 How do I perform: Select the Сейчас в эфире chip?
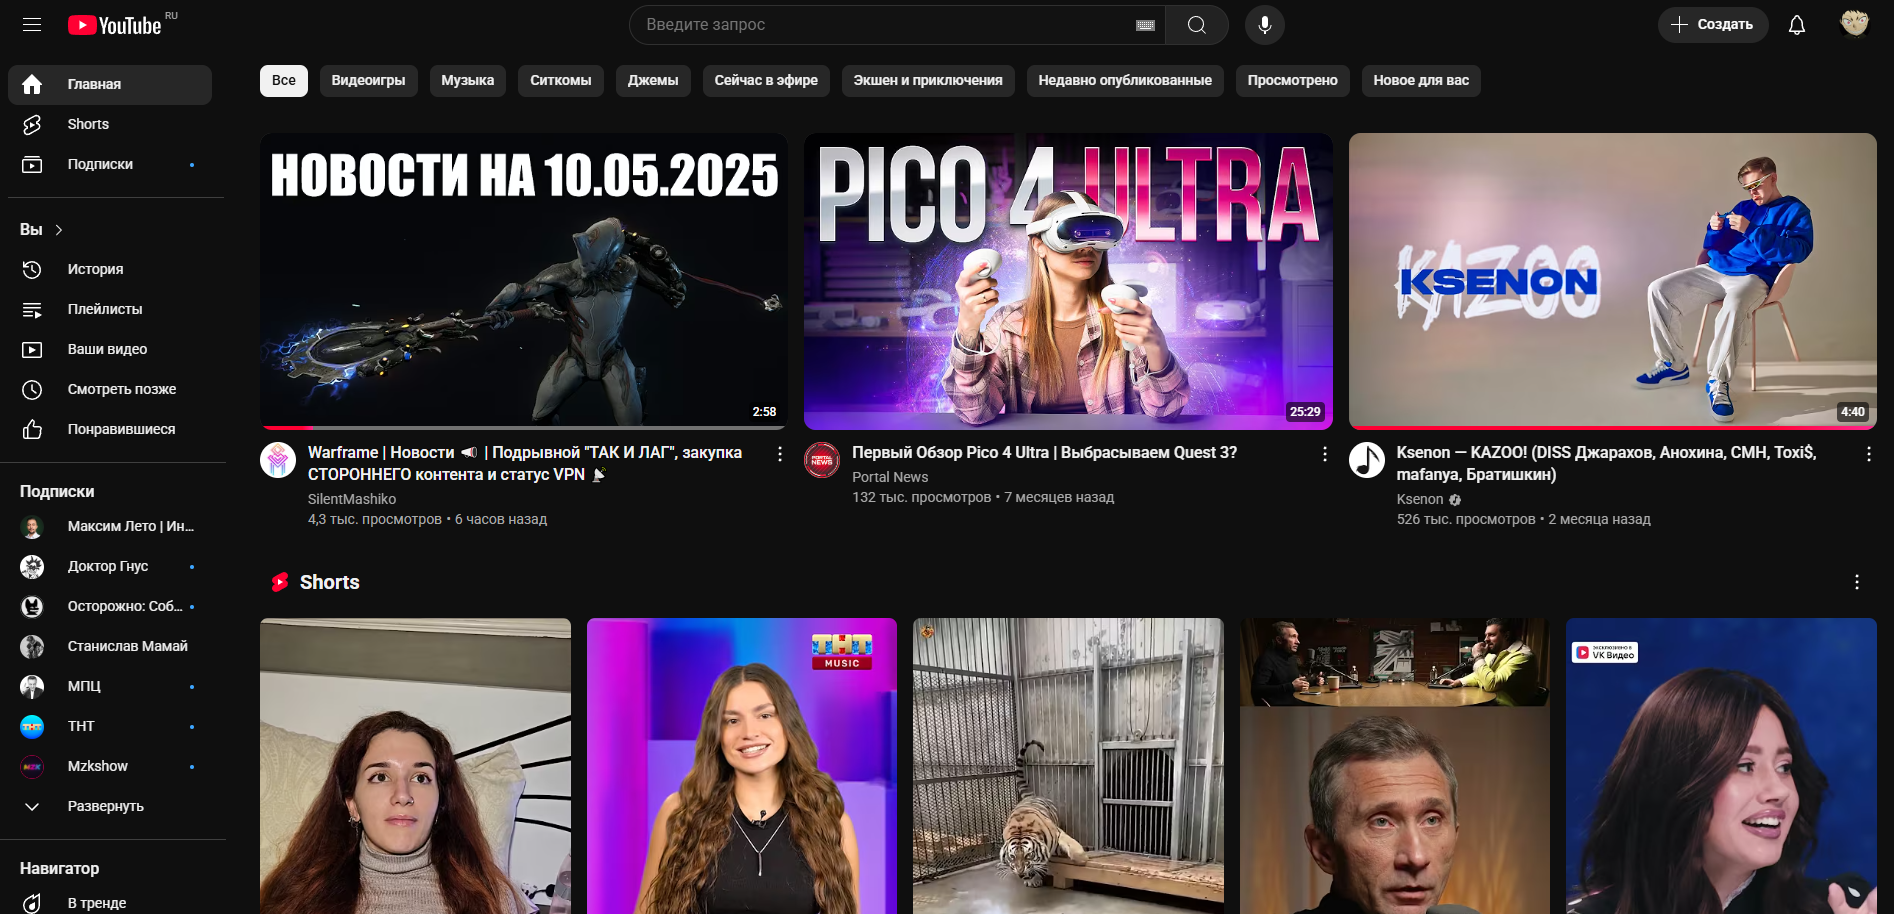click(766, 80)
